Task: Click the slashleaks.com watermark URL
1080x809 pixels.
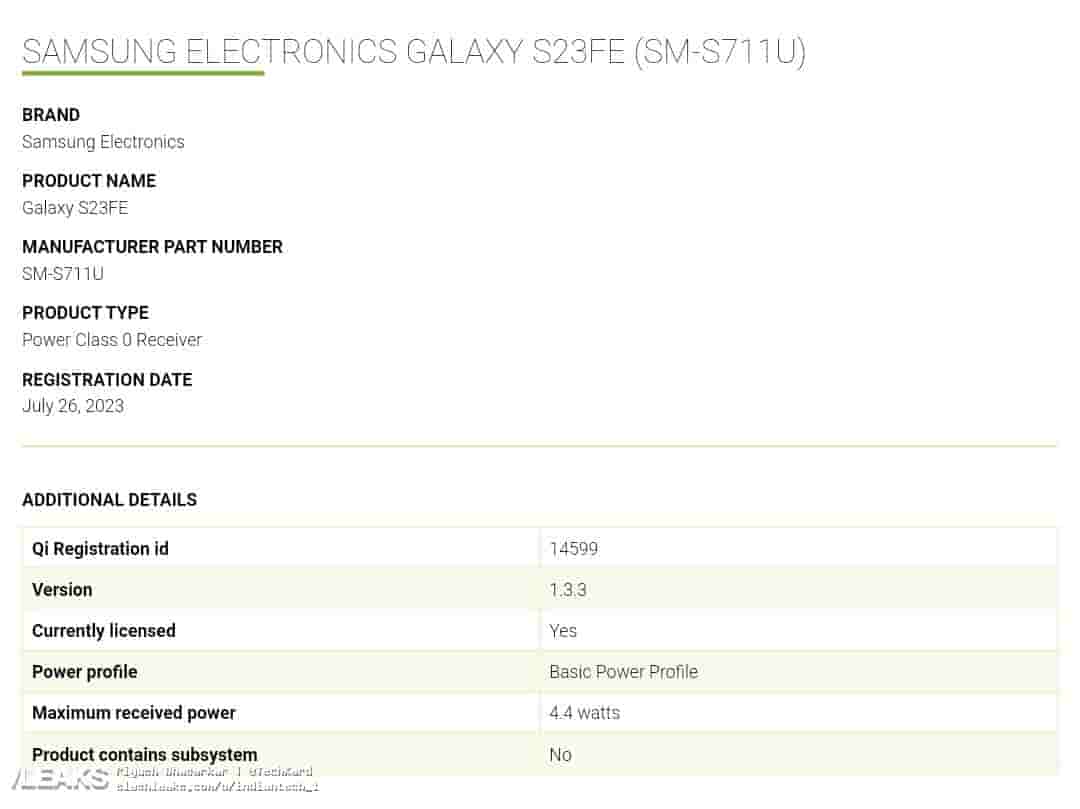Action: click(217, 787)
